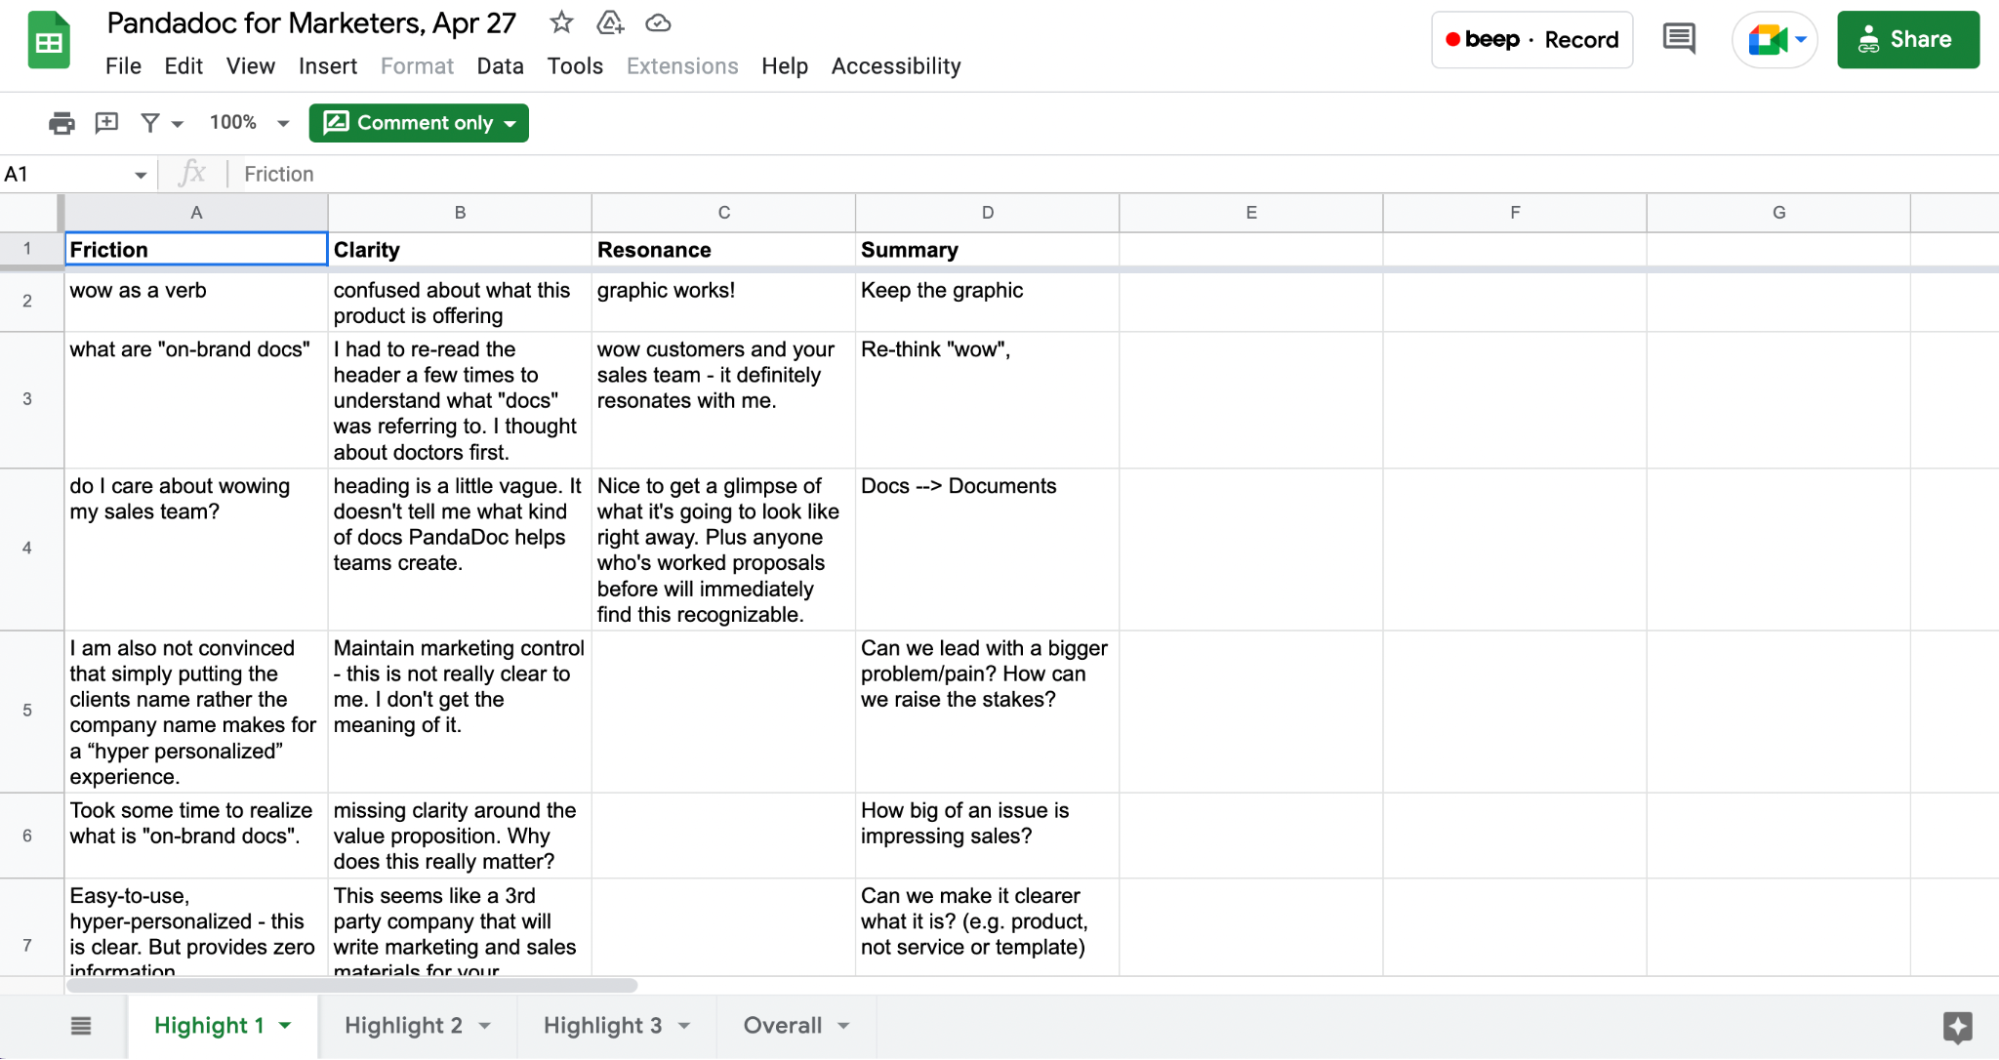Click the green Share button

(x=1908, y=39)
